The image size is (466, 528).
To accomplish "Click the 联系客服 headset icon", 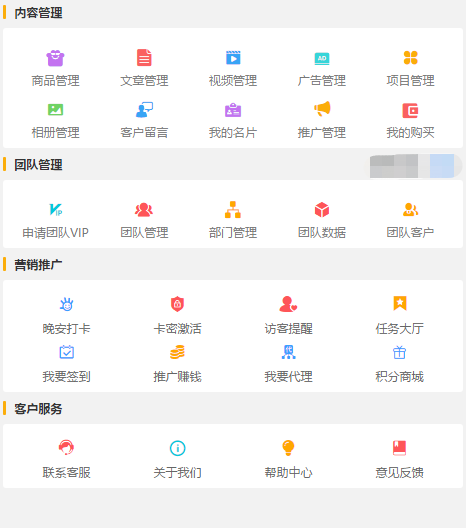I will 66,448.
